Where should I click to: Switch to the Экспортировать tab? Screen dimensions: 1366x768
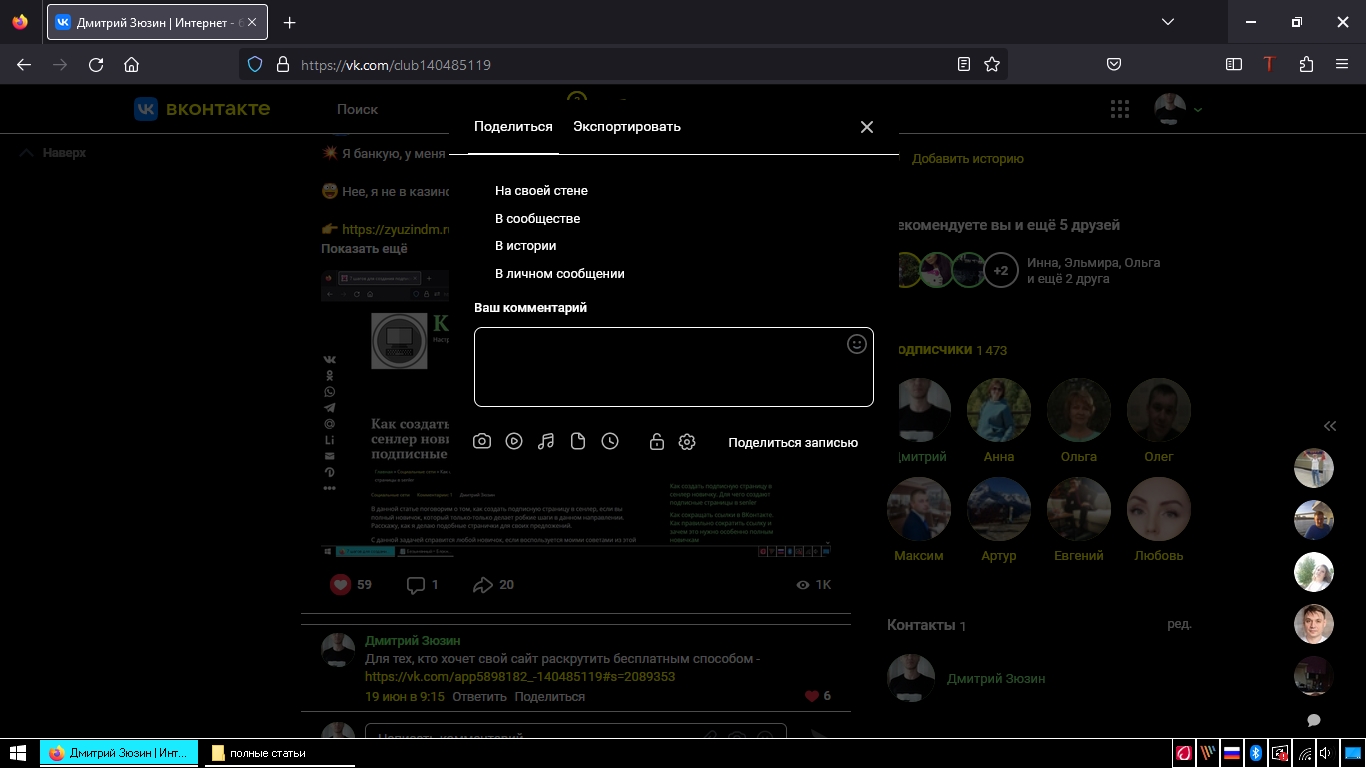tap(627, 127)
